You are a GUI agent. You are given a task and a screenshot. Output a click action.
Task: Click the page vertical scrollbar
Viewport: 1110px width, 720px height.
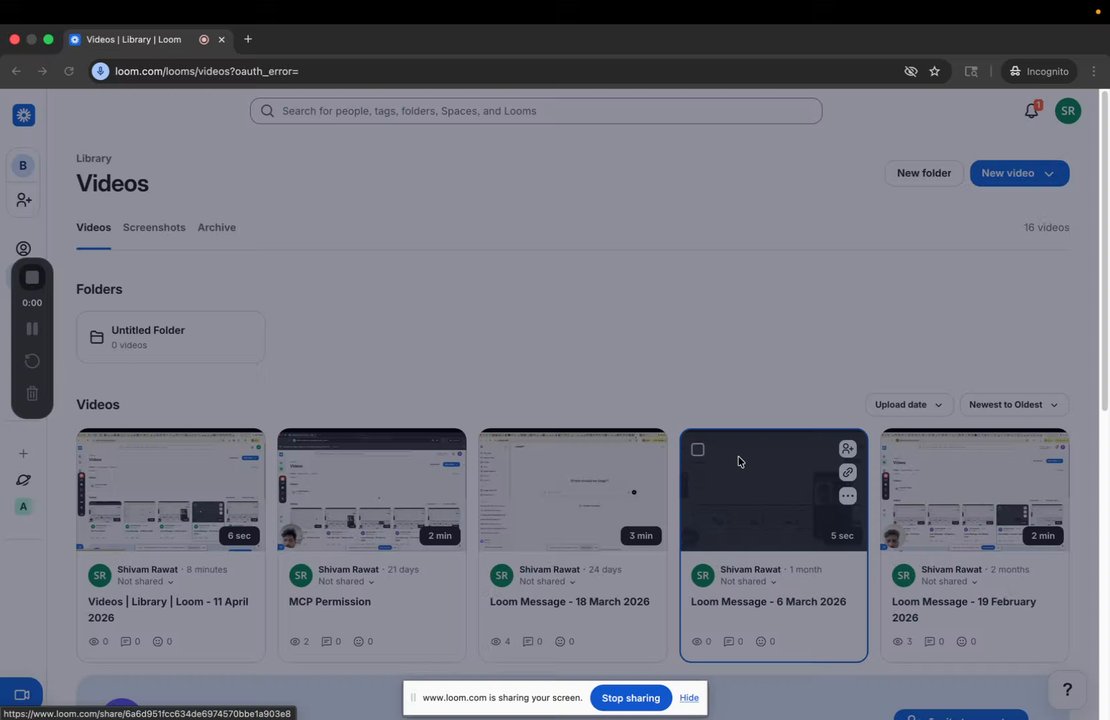click(1104, 250)
